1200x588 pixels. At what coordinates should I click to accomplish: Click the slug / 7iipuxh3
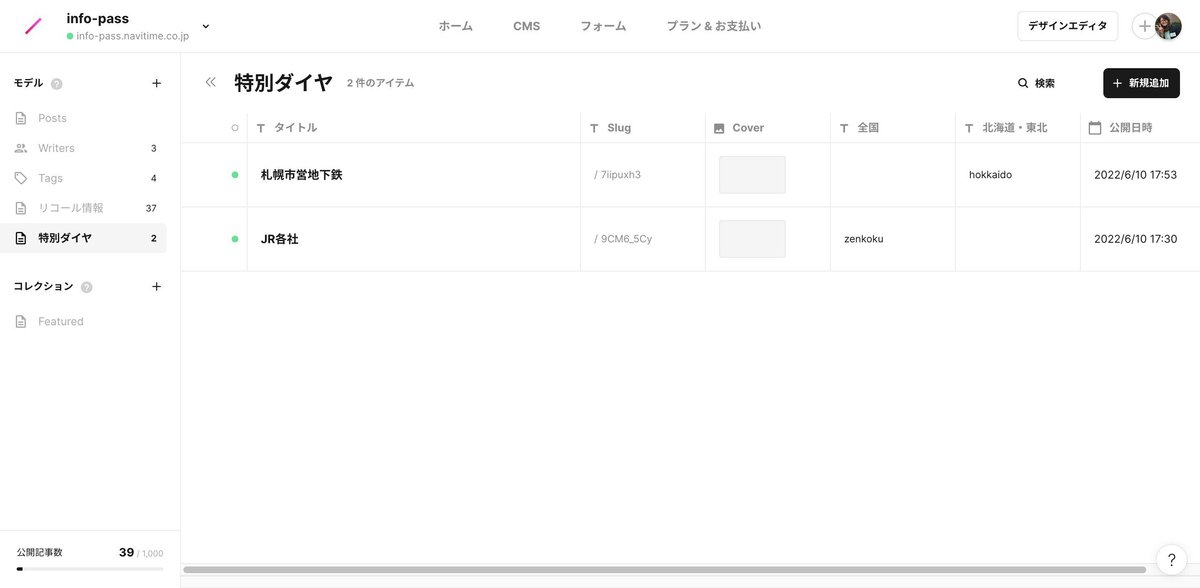pos(617,175)
